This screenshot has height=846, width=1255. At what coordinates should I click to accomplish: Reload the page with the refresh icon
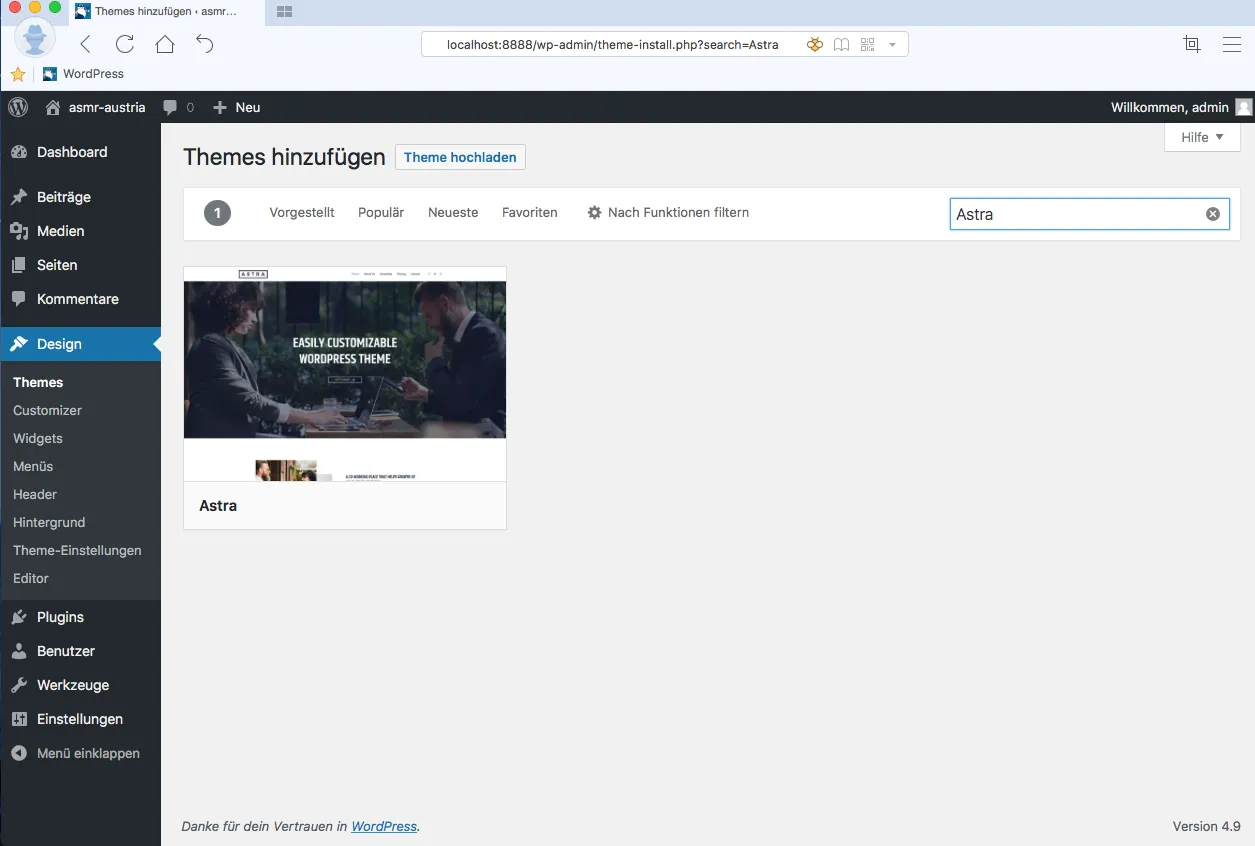coord(125,44)
